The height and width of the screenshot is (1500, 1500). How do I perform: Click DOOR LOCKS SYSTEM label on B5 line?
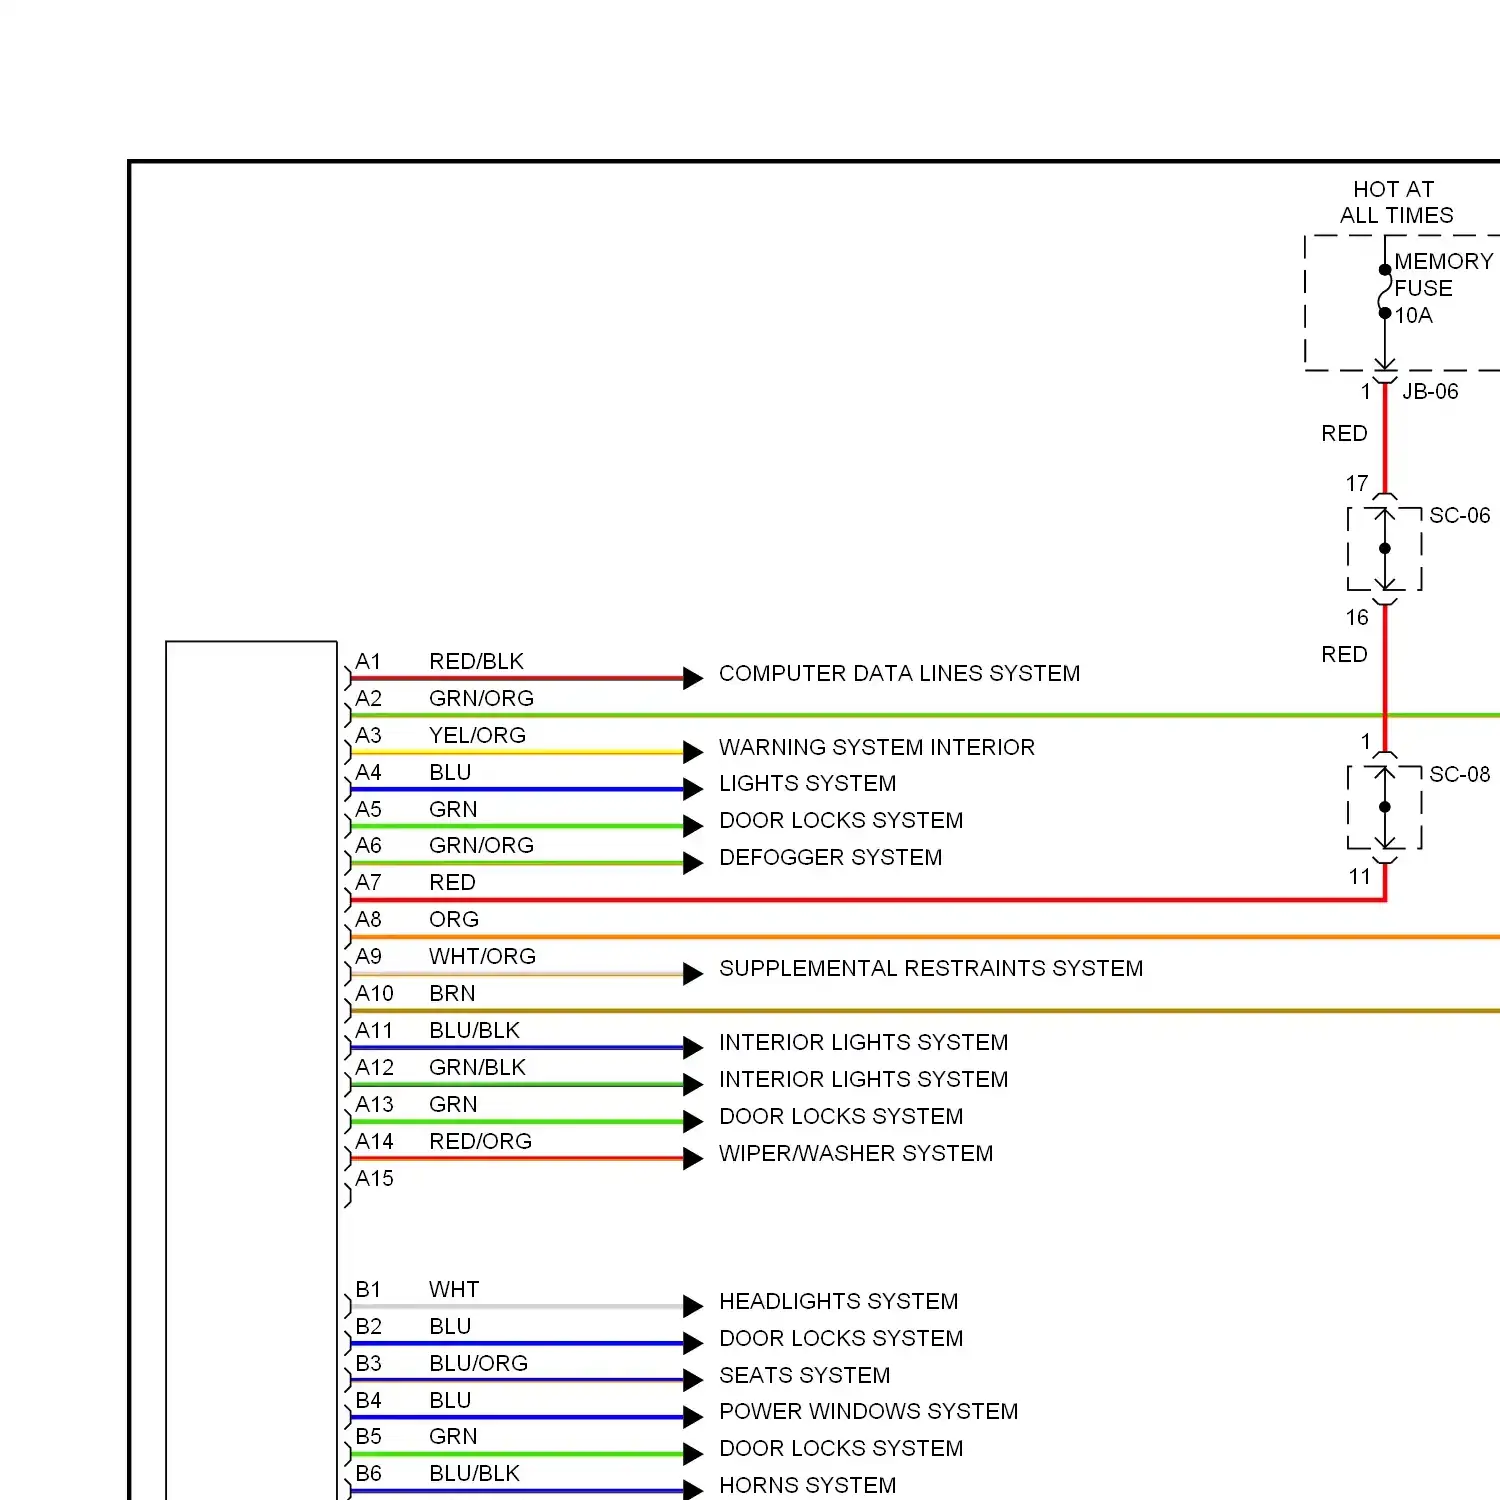(841, 1448)
